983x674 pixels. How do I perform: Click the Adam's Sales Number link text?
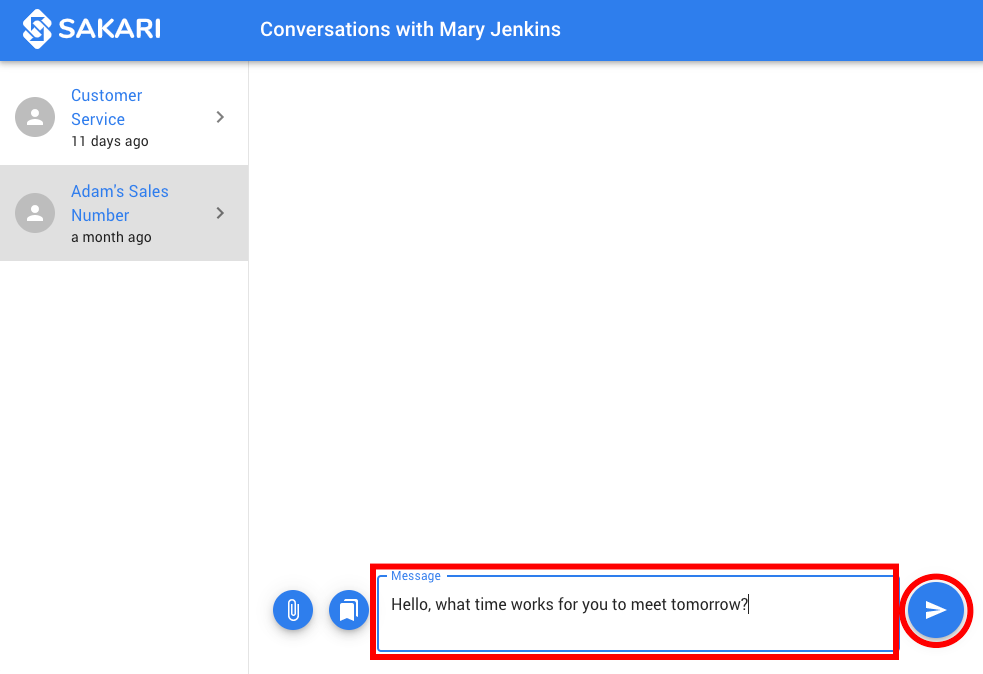pyautogui.click(x=120, y=203)
